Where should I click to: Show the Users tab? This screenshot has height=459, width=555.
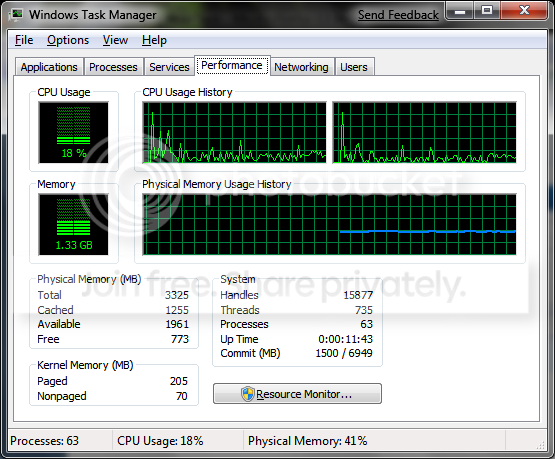(354, 67)
